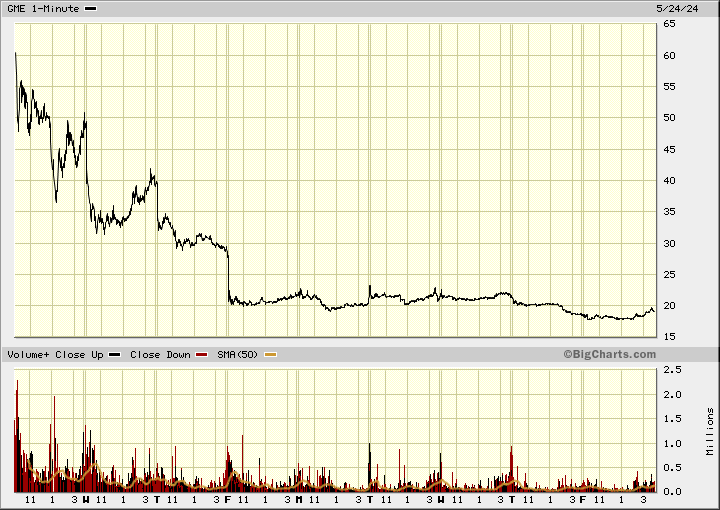Click the 1.5 volume axis label
The height and width of the screenshot is (510, 720).
coord(673,419)
